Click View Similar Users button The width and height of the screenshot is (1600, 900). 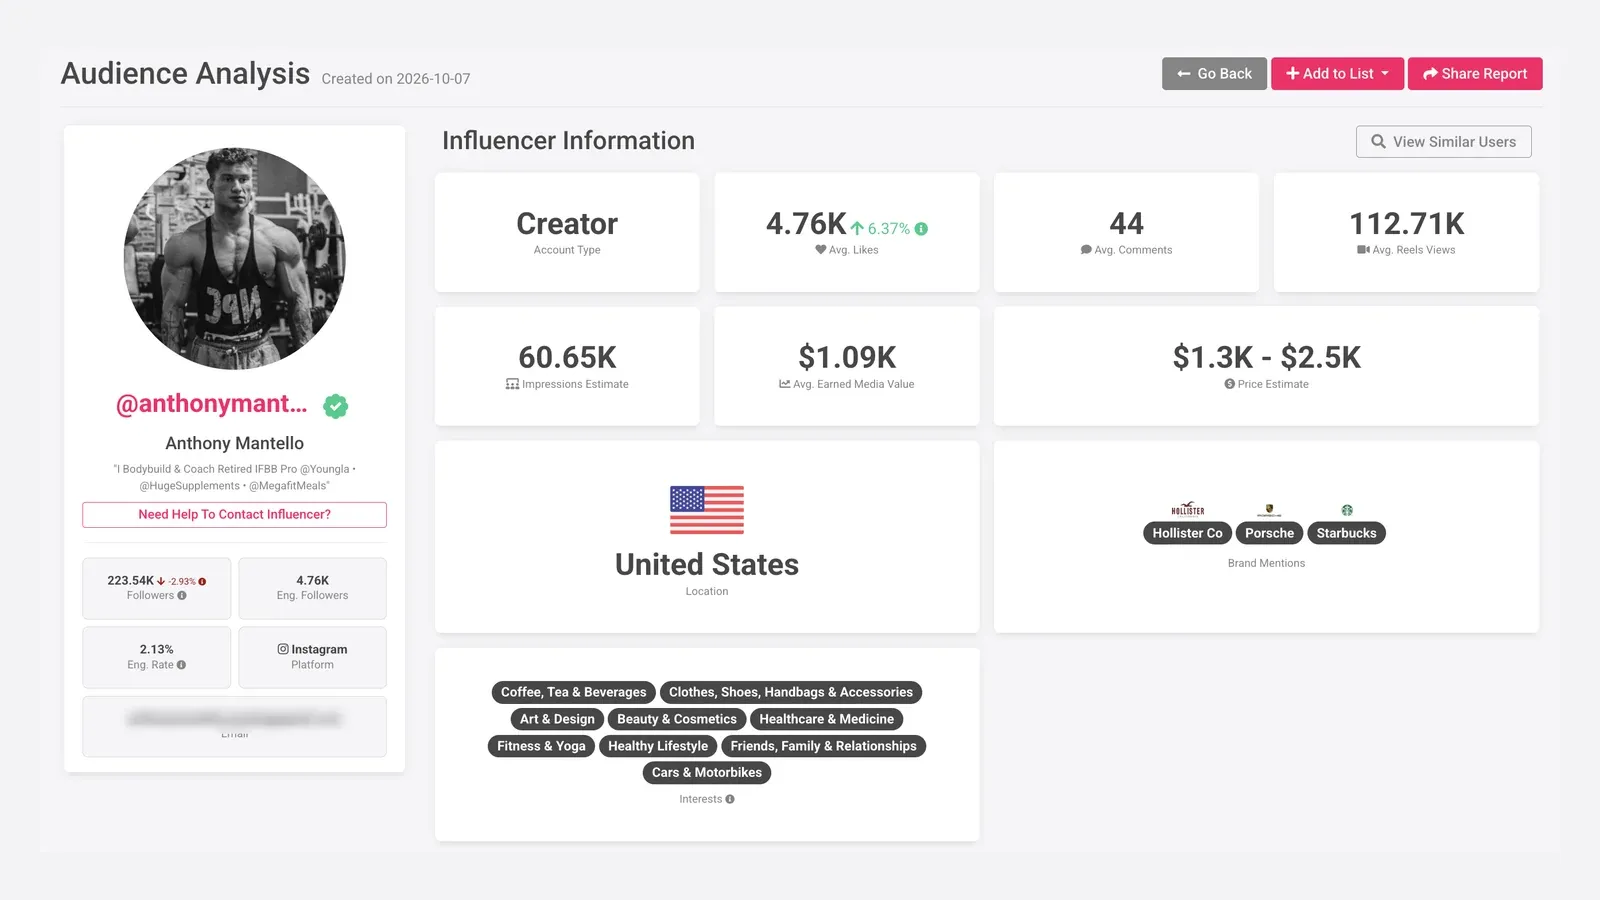coord(1443,142)
